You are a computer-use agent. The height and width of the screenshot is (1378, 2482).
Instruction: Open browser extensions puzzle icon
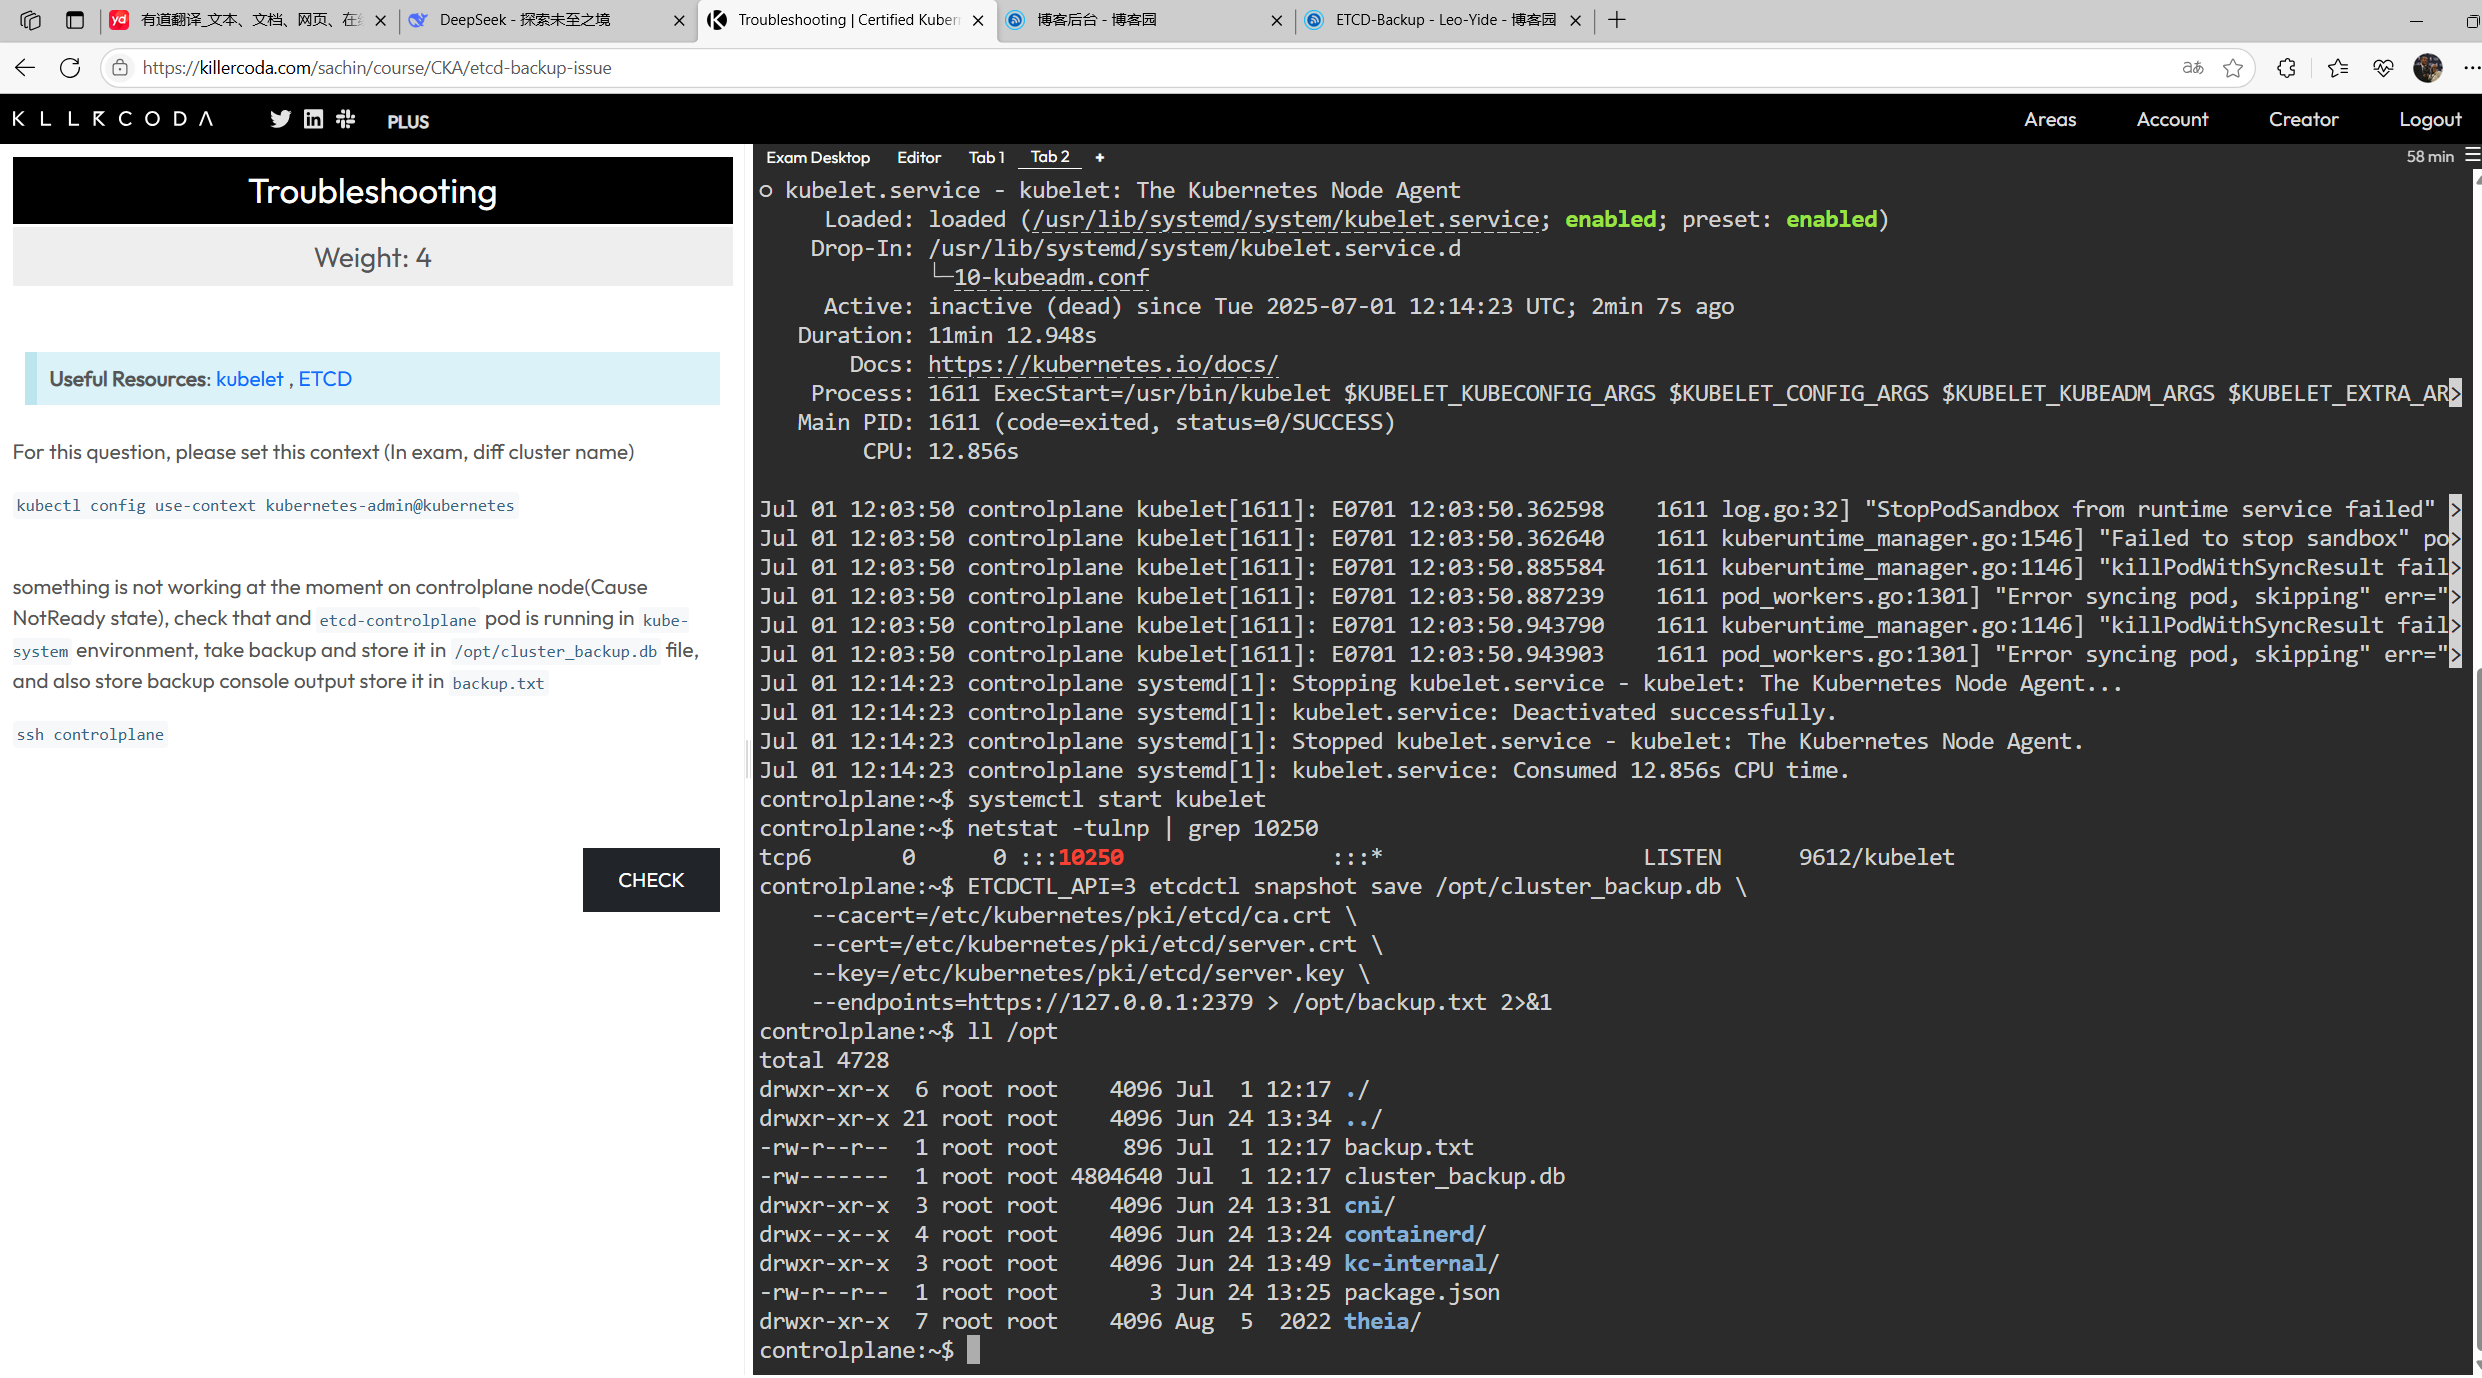coord(2286,68)
